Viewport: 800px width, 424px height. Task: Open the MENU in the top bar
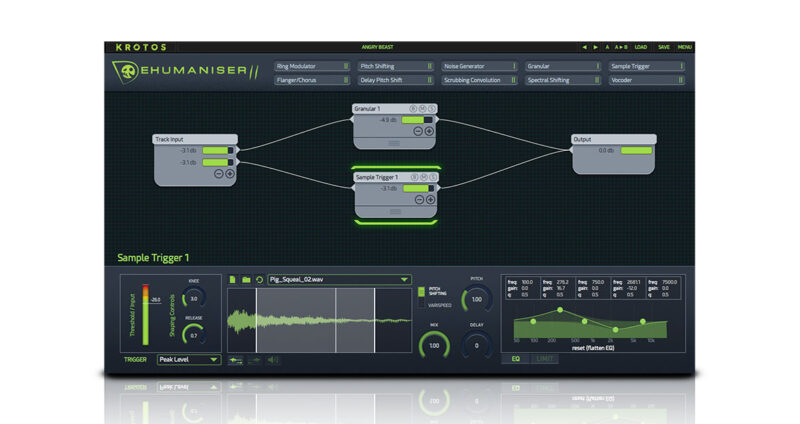point(685,47)
